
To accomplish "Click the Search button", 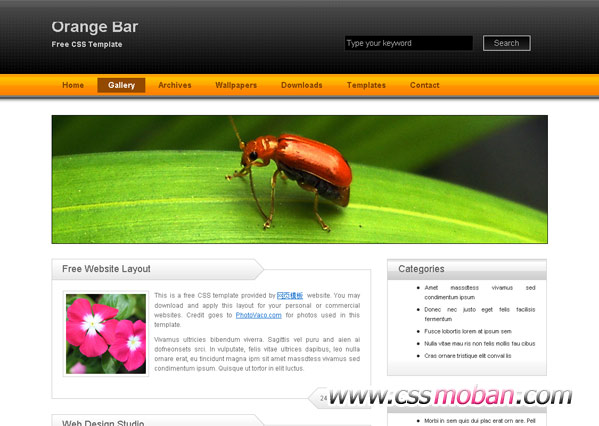I will 507,43.
